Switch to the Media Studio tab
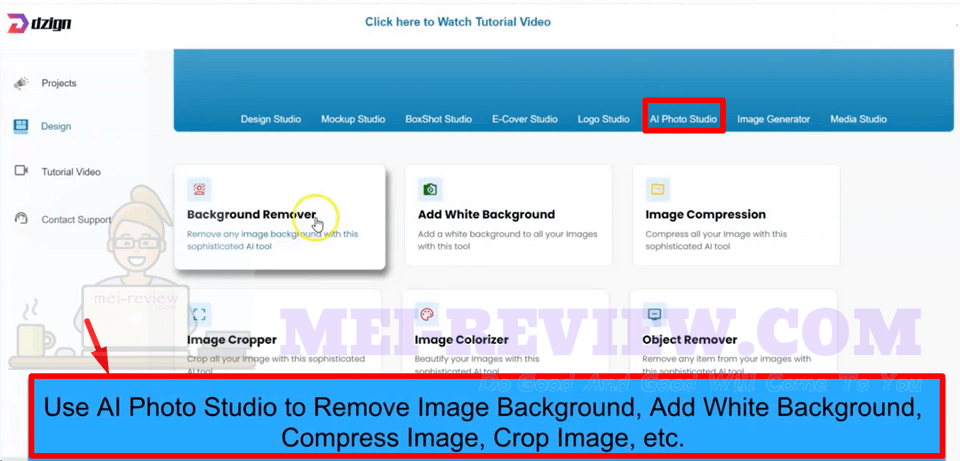The width and height of the screenshot is (960, 461). click(x=858, y=119)
